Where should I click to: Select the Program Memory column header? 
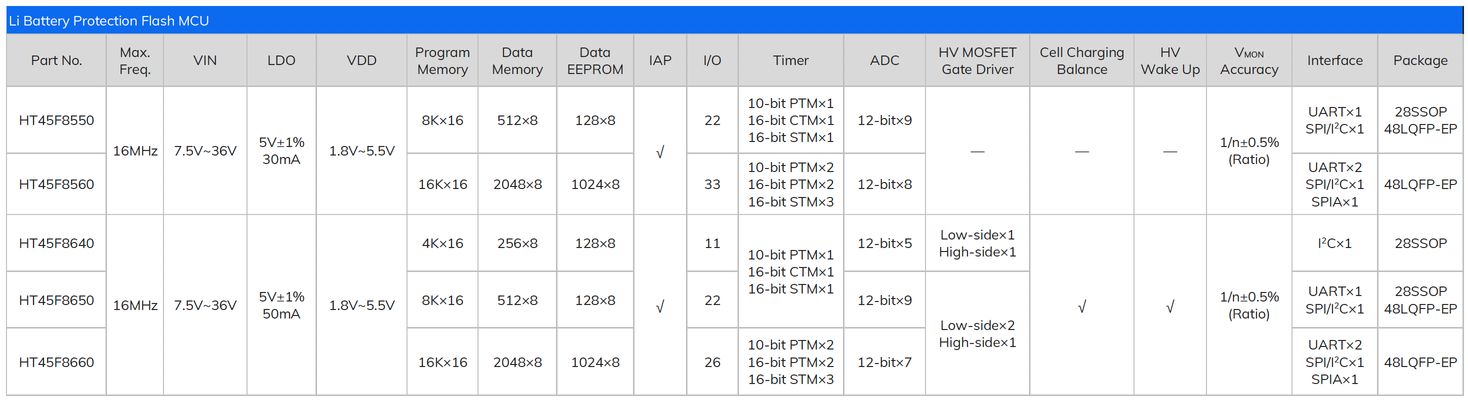[442, 60]
